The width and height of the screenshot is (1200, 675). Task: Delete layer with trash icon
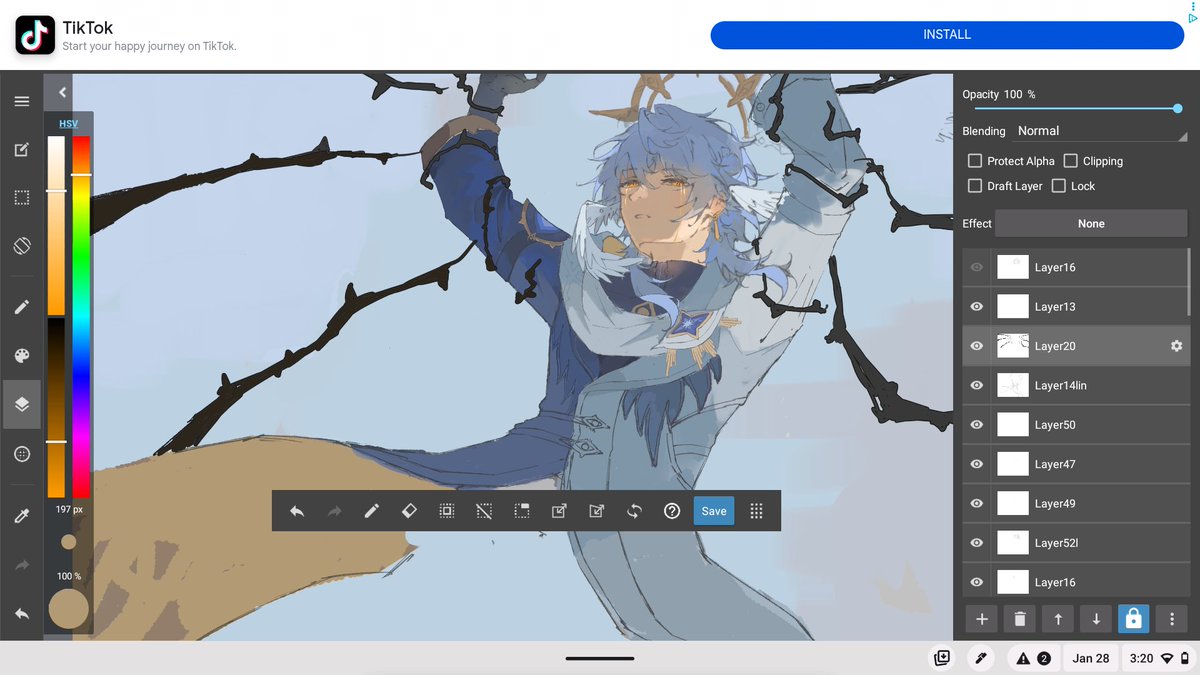click(x=1020, y=619)
